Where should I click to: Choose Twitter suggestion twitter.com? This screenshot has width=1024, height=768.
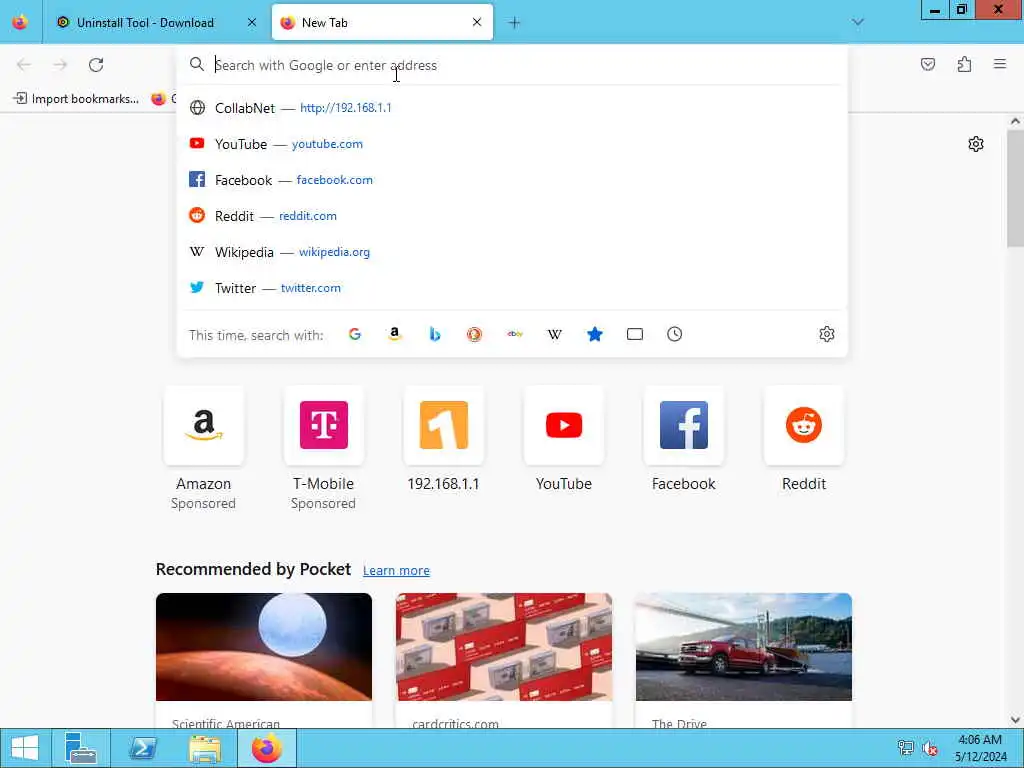512,287
